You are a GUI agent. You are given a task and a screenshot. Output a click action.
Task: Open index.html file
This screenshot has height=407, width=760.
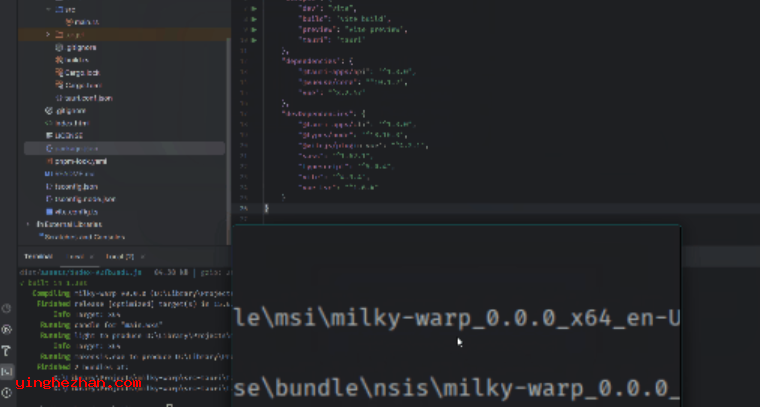tap(67, 123)
